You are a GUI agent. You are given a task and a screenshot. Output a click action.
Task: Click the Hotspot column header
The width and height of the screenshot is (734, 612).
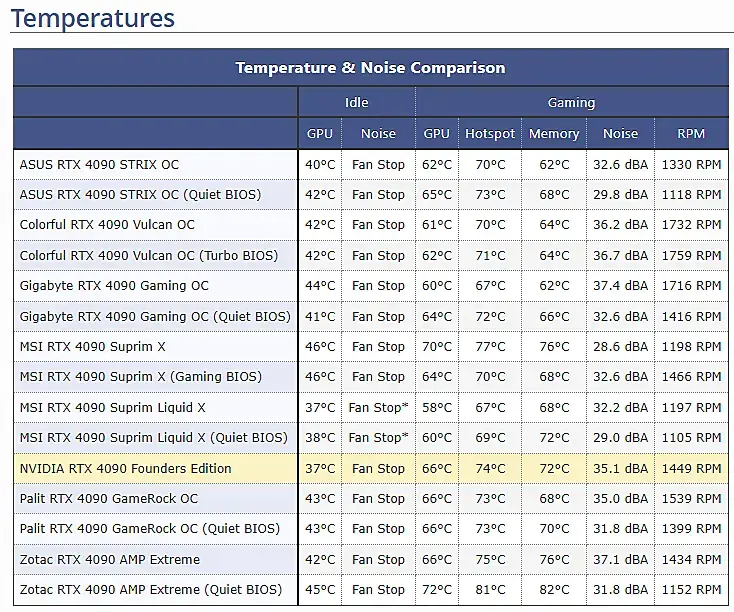[490, 133]
